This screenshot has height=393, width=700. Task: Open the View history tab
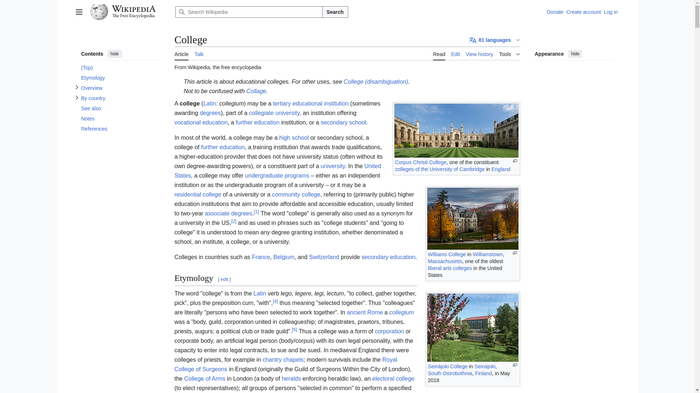479,54
